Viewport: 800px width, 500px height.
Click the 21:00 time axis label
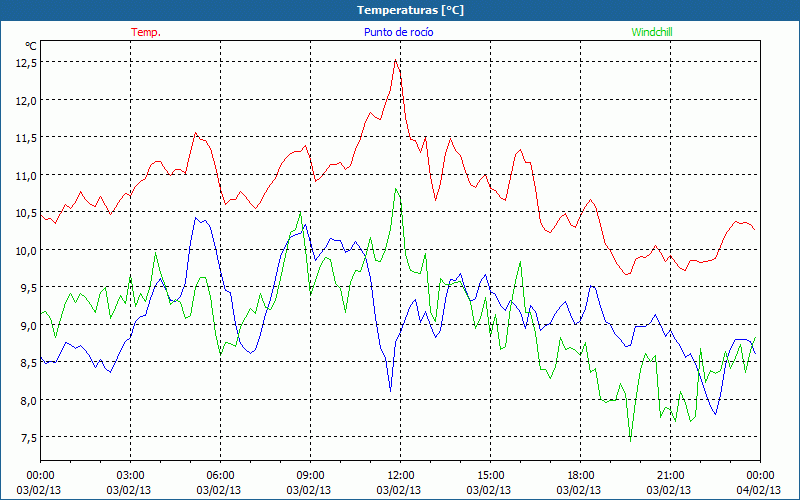coord(670,476)
